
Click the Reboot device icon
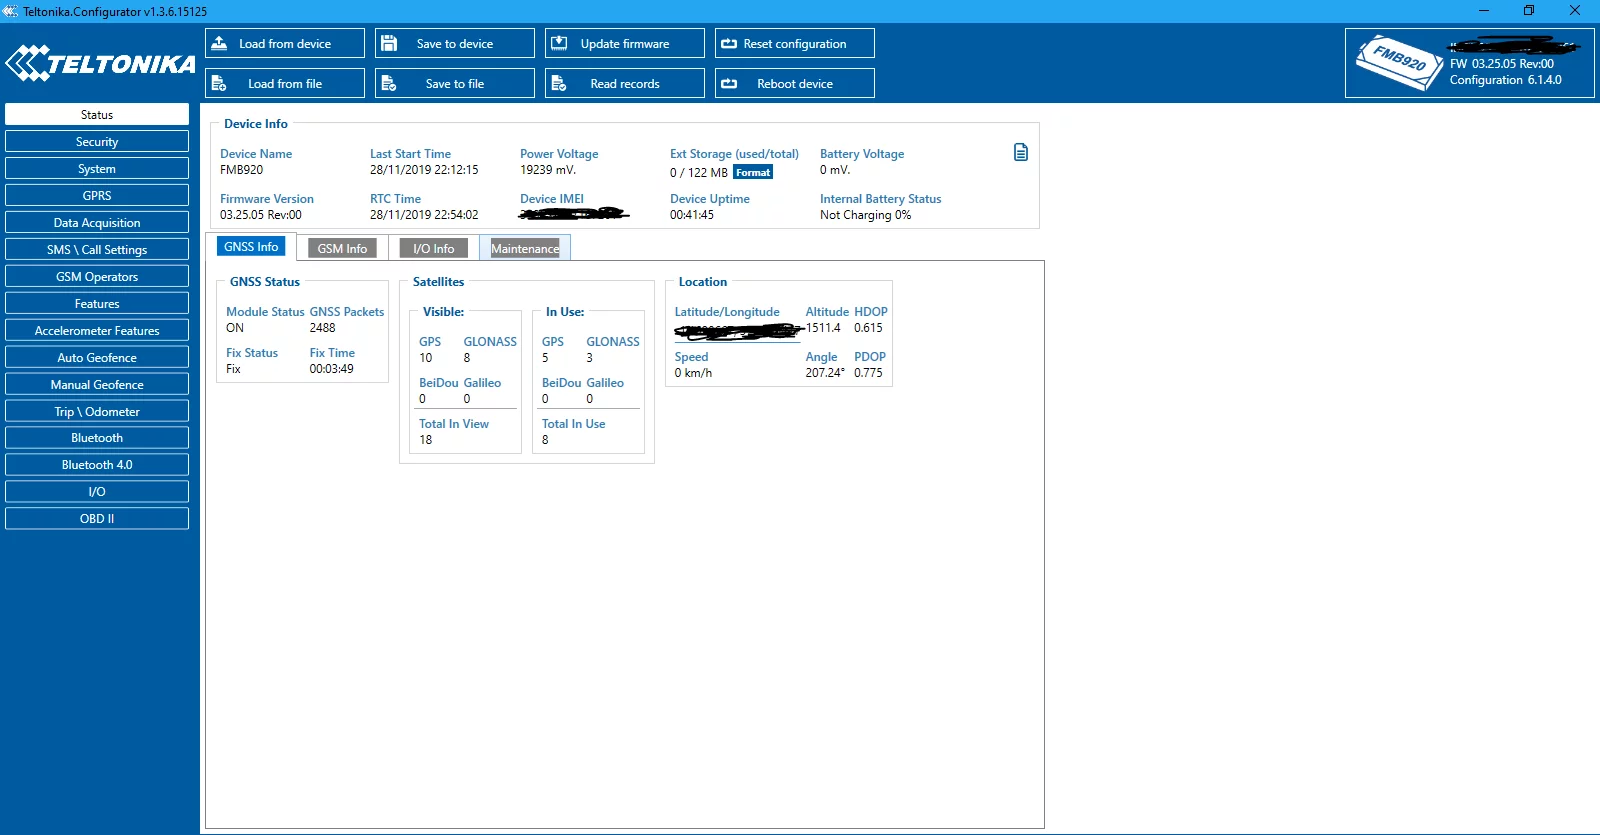[729, 84]
